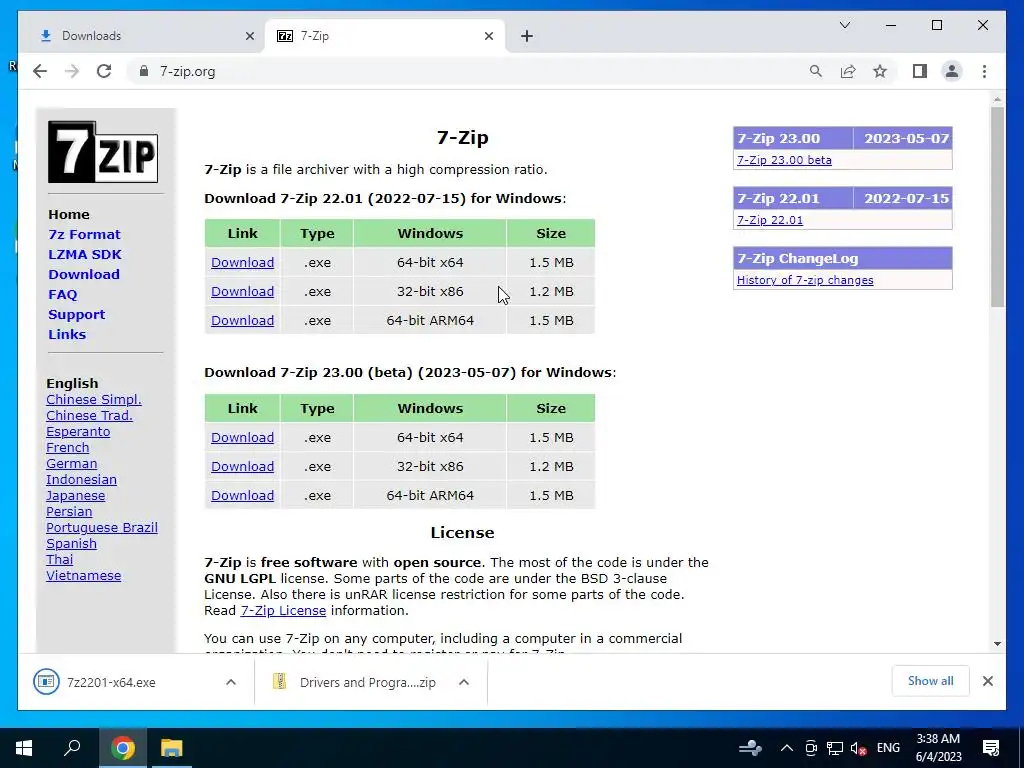Close the downloads bar

987,681
